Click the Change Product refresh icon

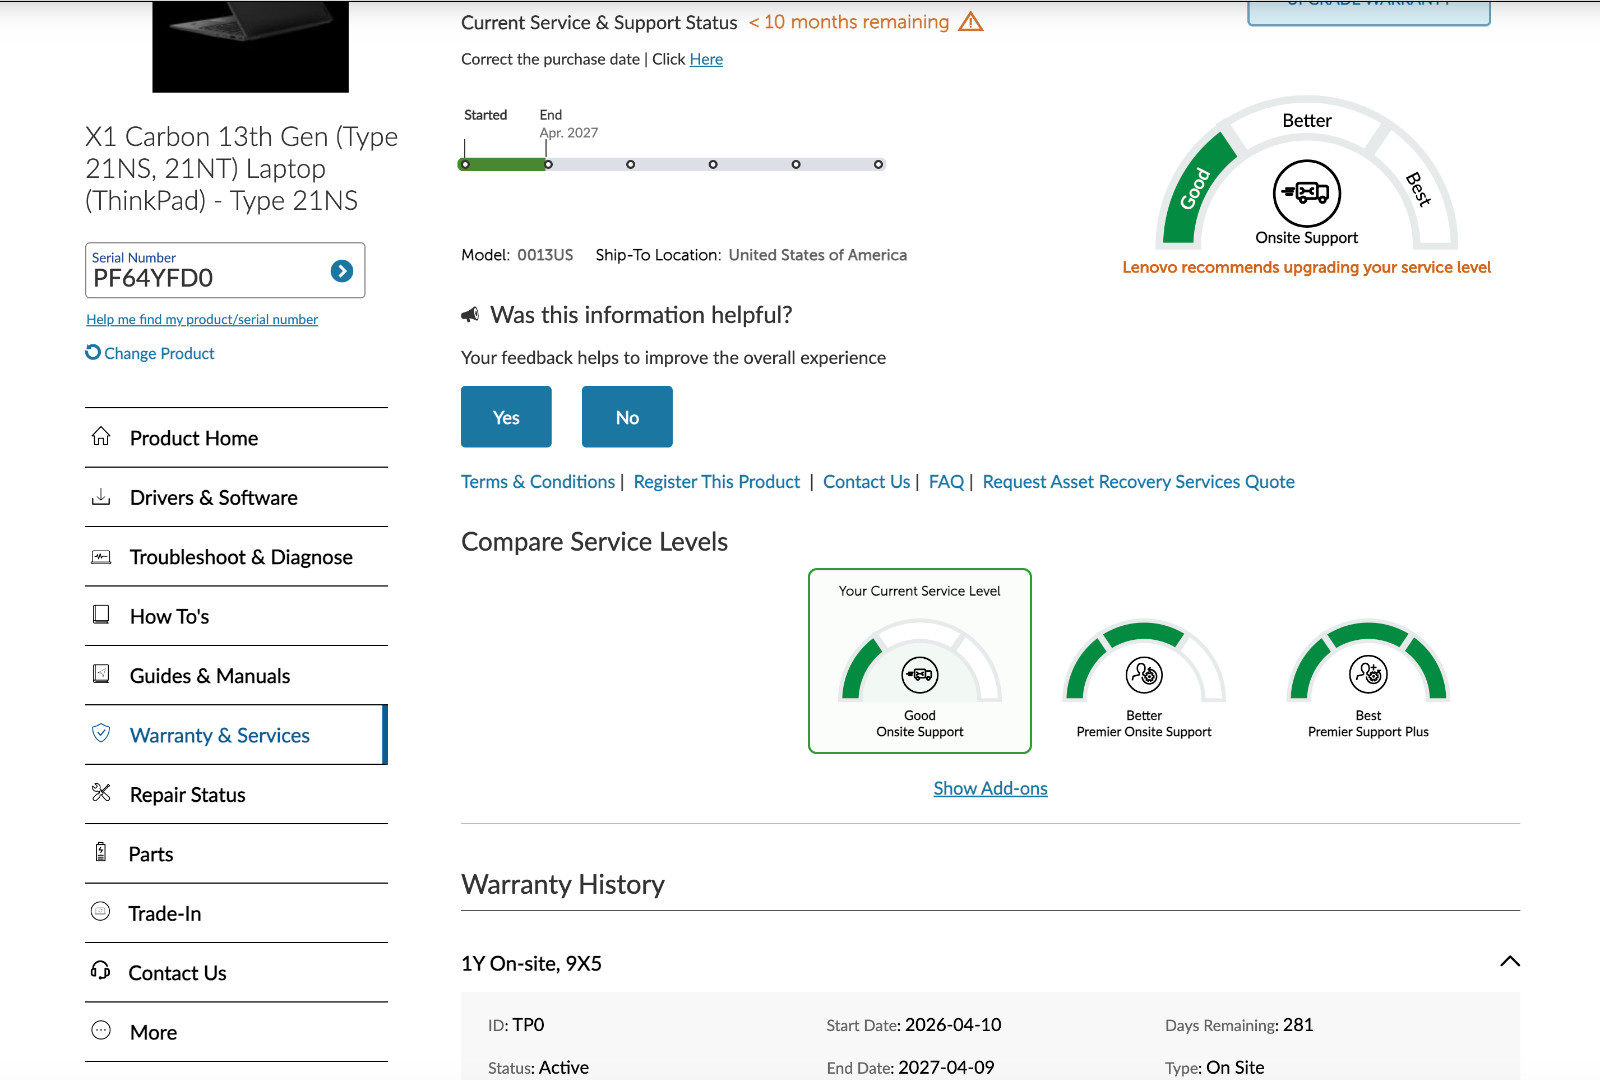click(x=93, y=352)
